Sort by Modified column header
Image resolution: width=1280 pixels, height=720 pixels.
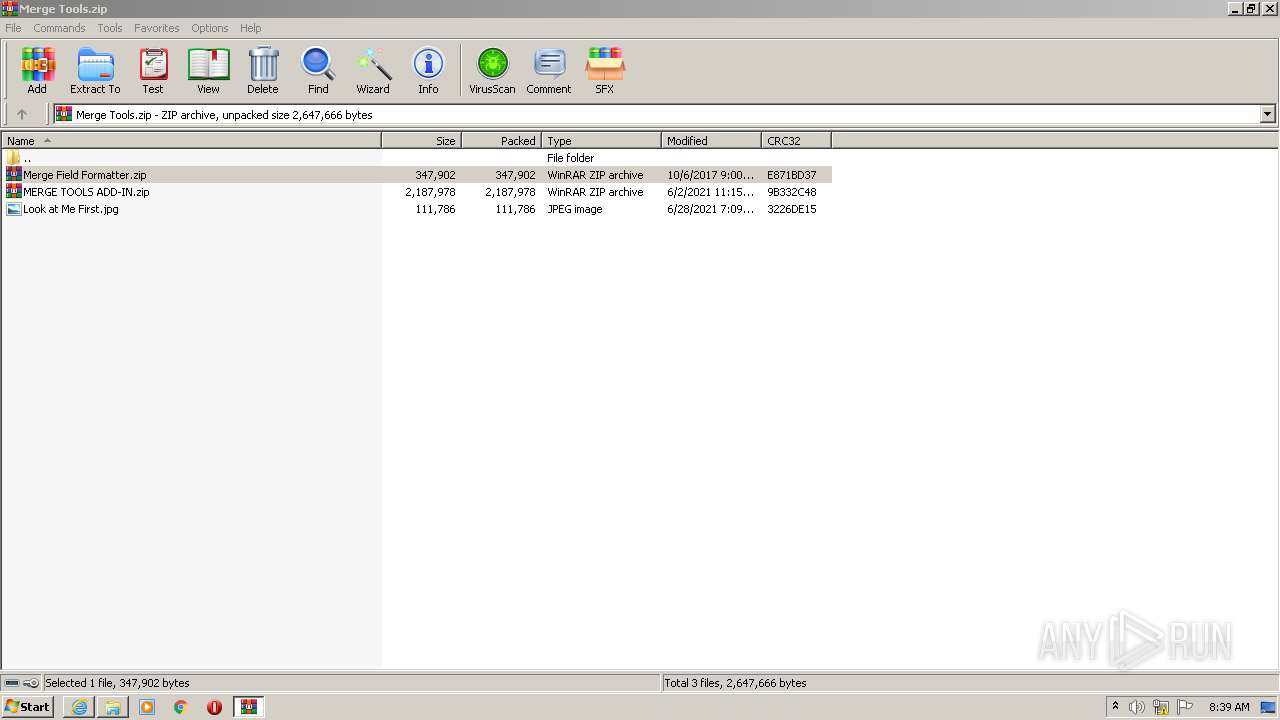point(712,141)
